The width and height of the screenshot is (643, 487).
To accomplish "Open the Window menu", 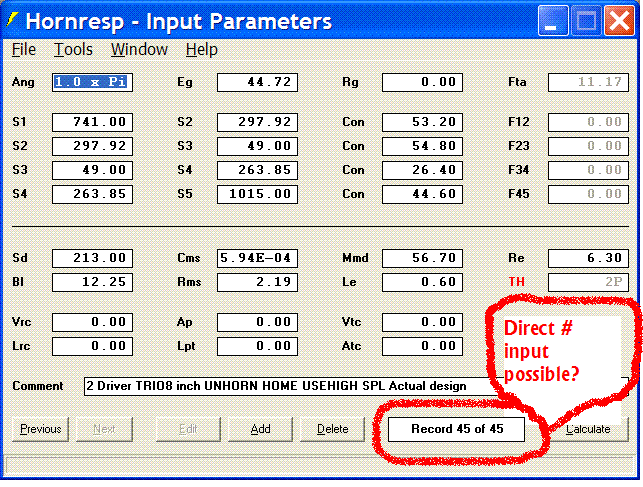I will 139,50.
